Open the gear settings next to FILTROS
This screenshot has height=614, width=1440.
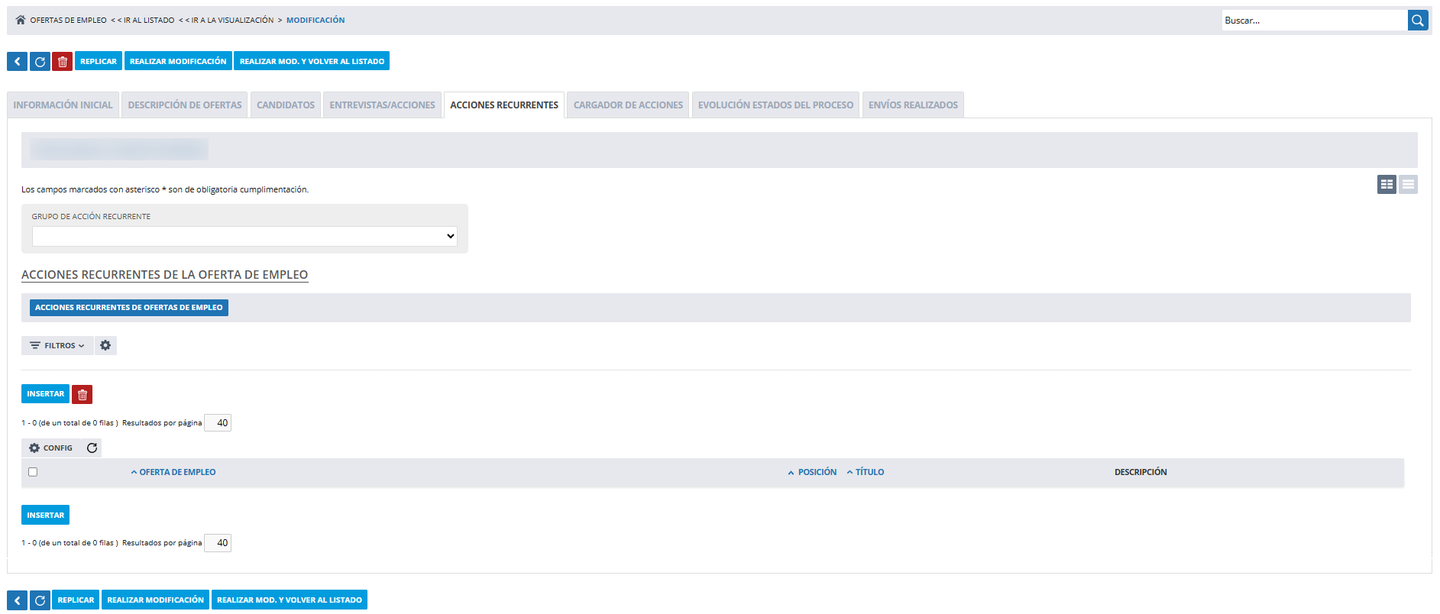coord(106,345)
